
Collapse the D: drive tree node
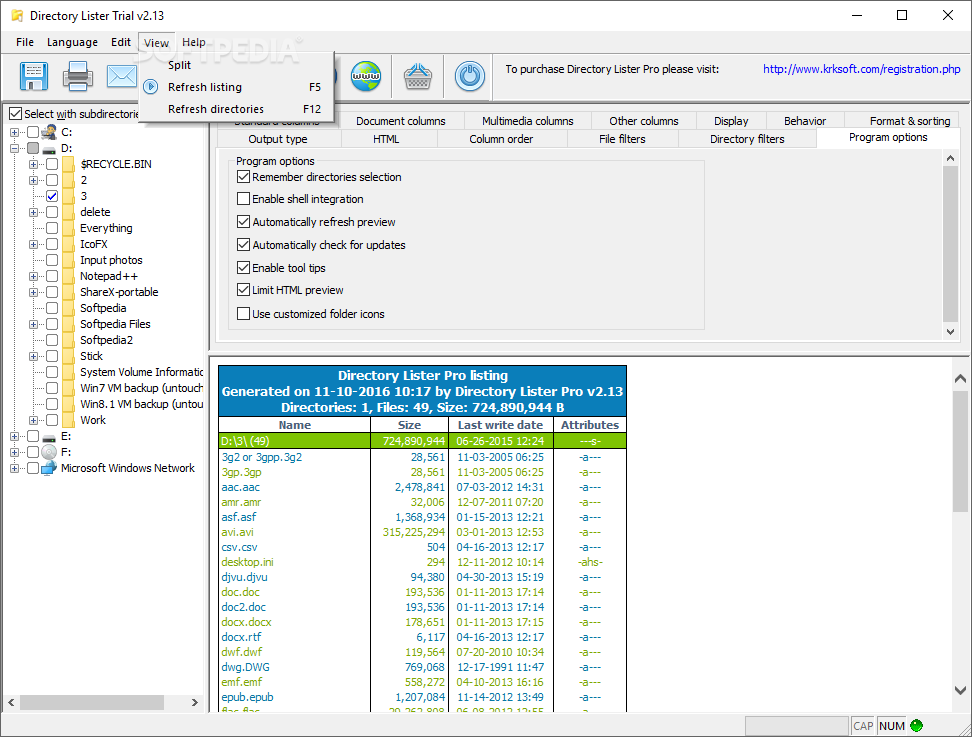pos(14,148)
